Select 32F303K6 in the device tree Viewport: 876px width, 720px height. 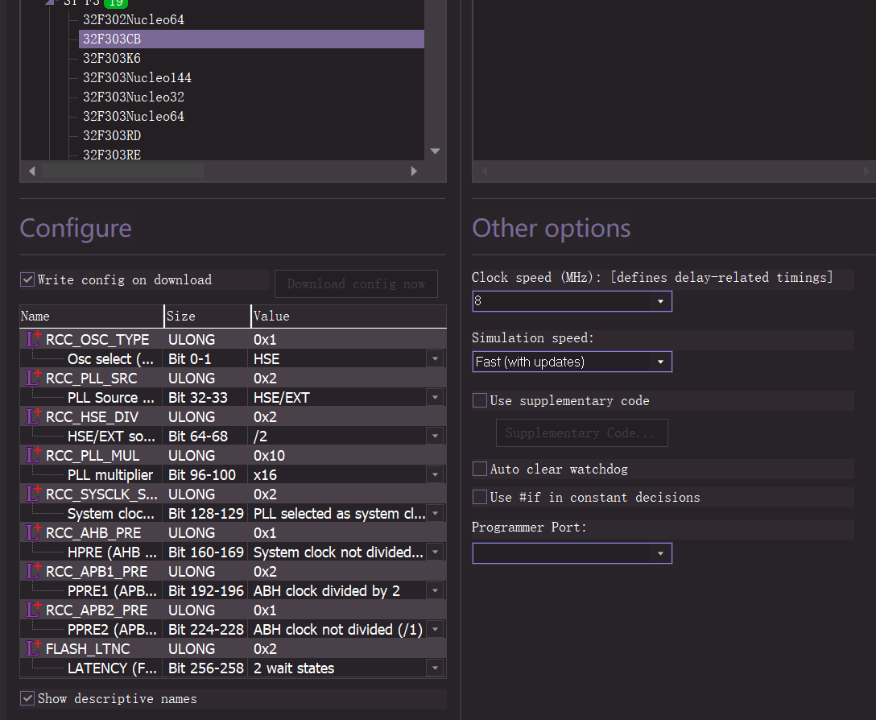pos(112,58)
